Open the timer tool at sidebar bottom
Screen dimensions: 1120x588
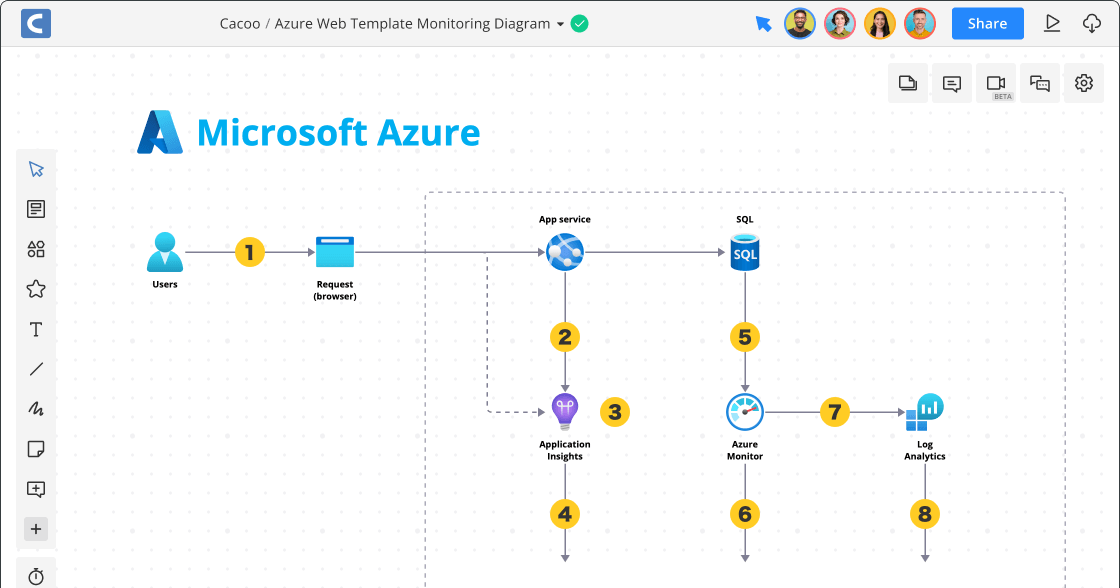(36, 575)
